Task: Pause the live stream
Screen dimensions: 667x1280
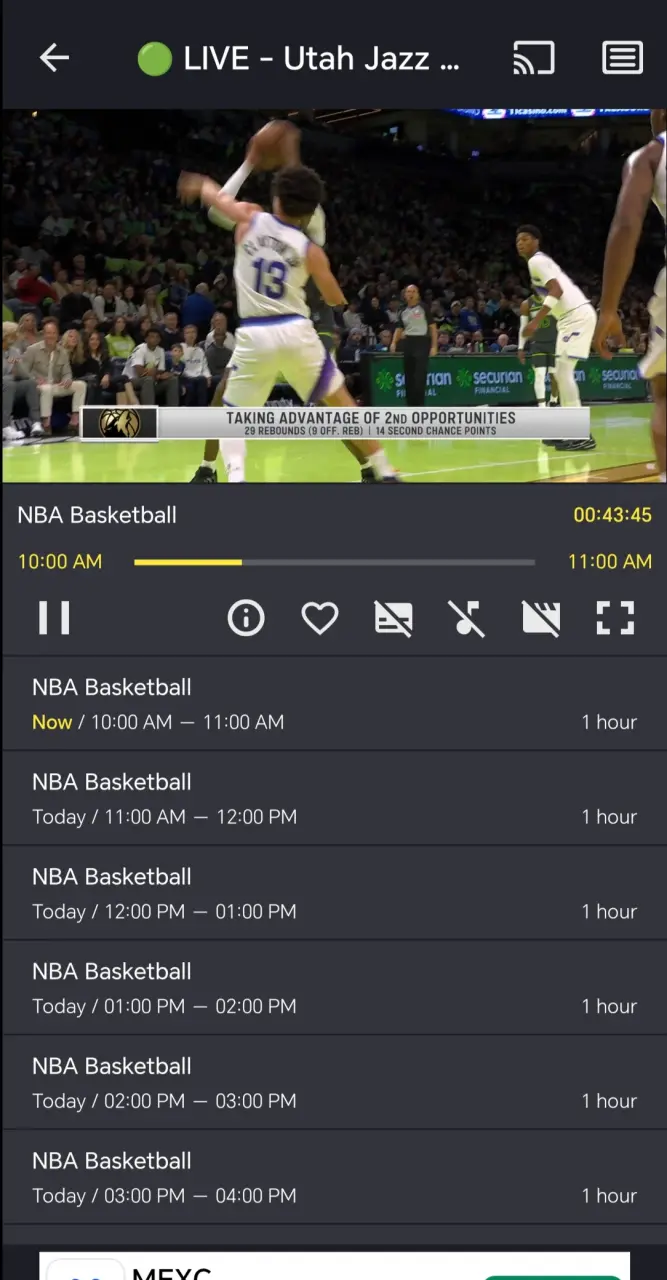Action: (x=54, y=617)
